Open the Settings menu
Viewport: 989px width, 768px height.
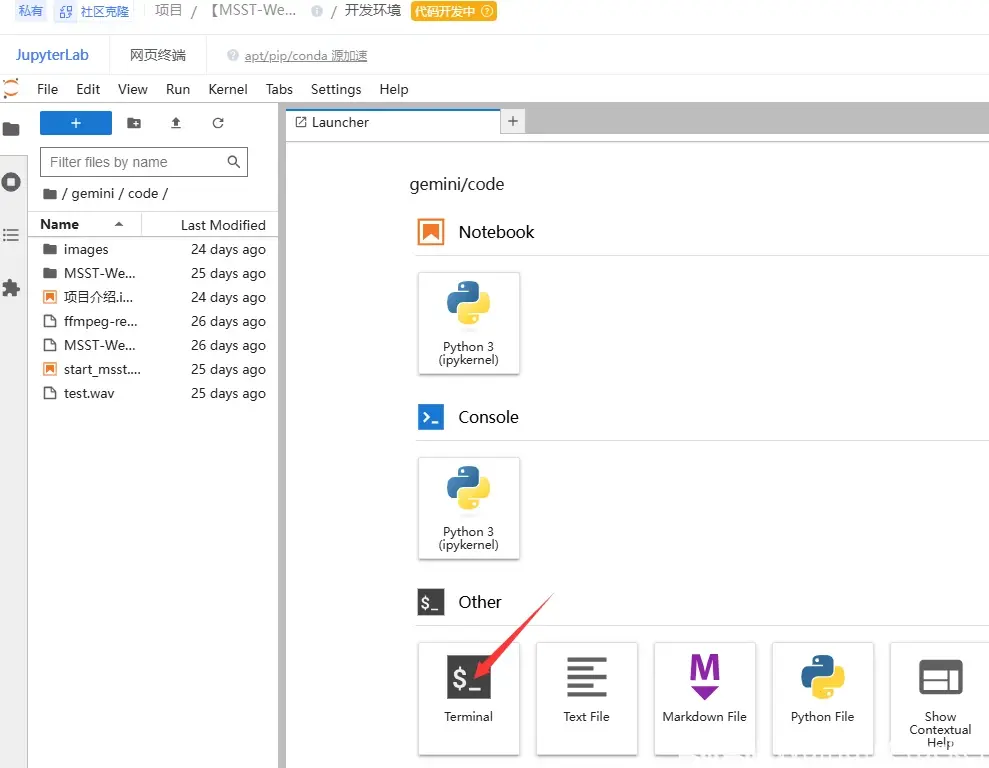click(336, 90)
